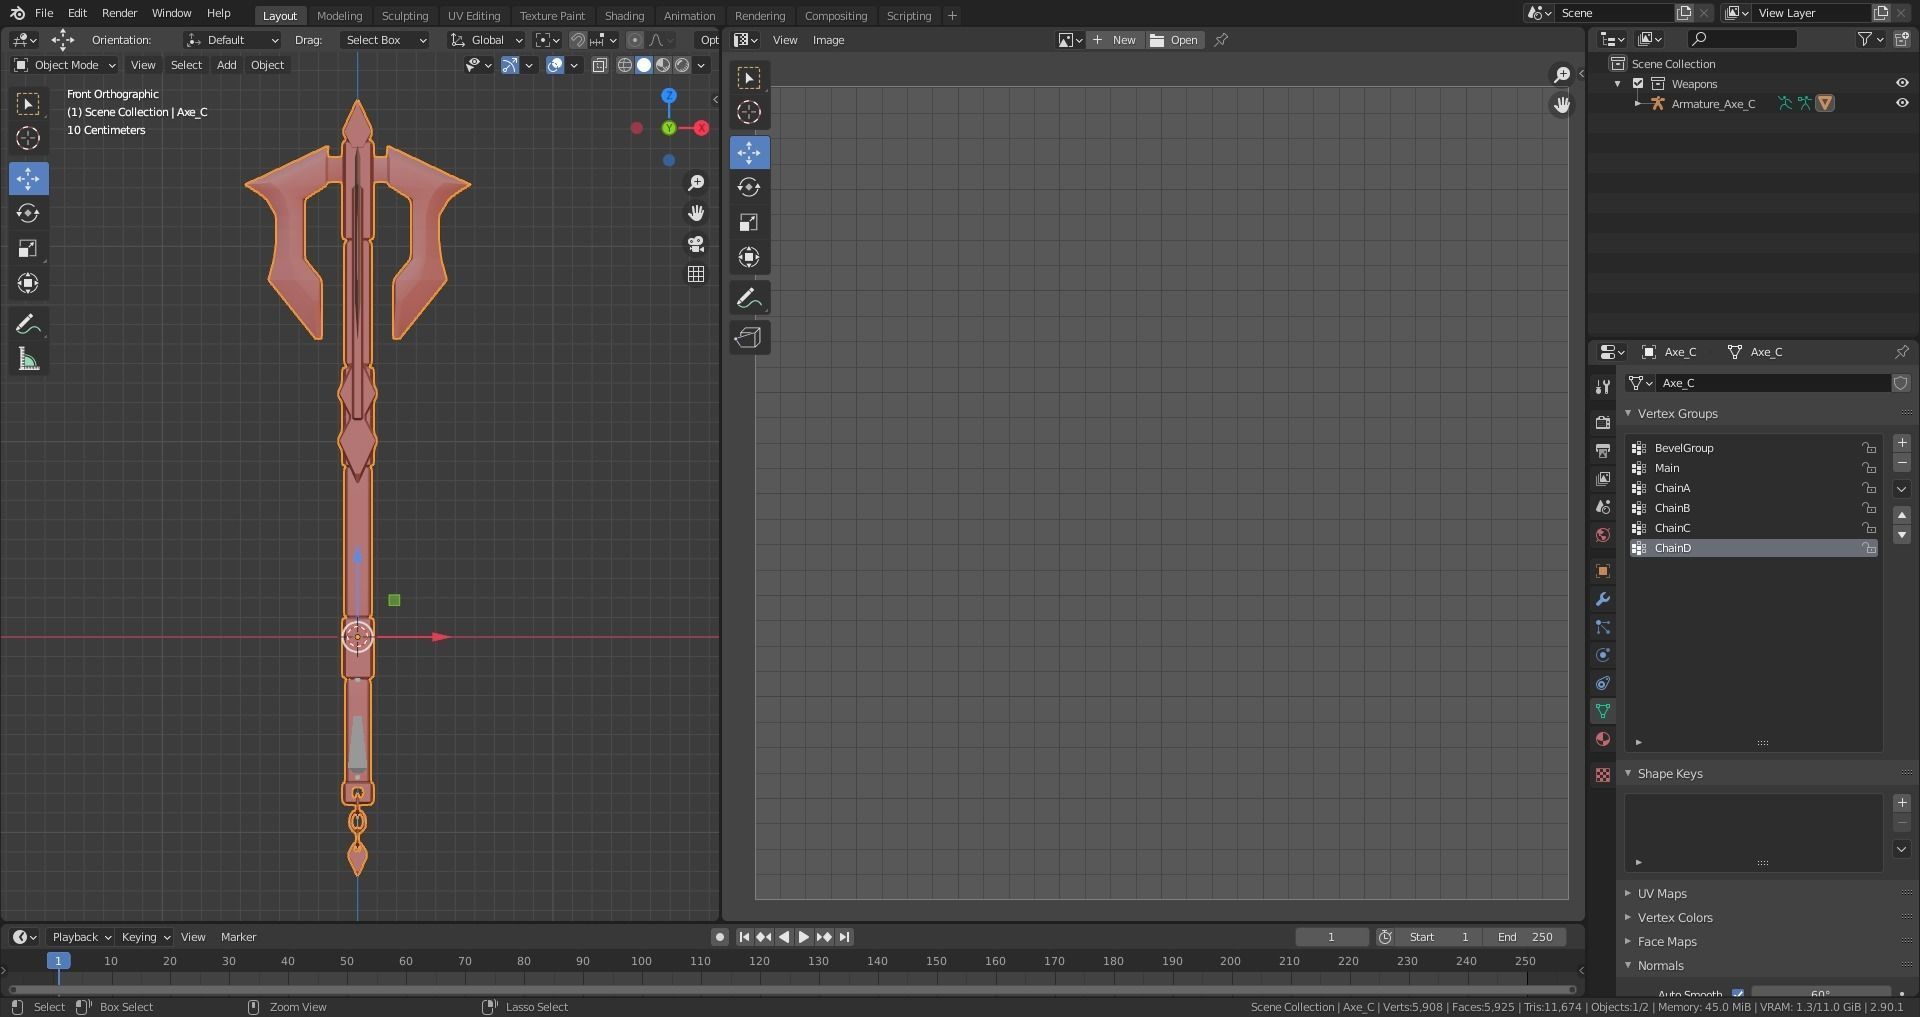Add a new shape key
1920x1017 pixels.
pos(1902,803)
